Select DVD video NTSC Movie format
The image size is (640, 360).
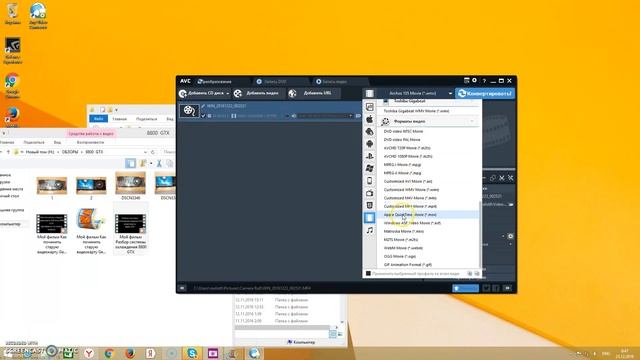point(428,131)
